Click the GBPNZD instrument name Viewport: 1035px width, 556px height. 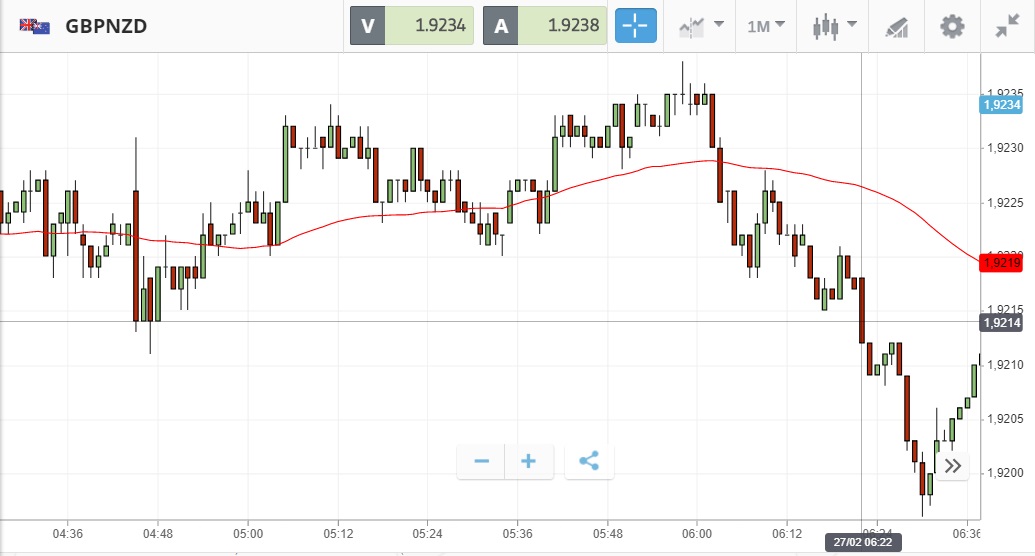pos(106,26)
